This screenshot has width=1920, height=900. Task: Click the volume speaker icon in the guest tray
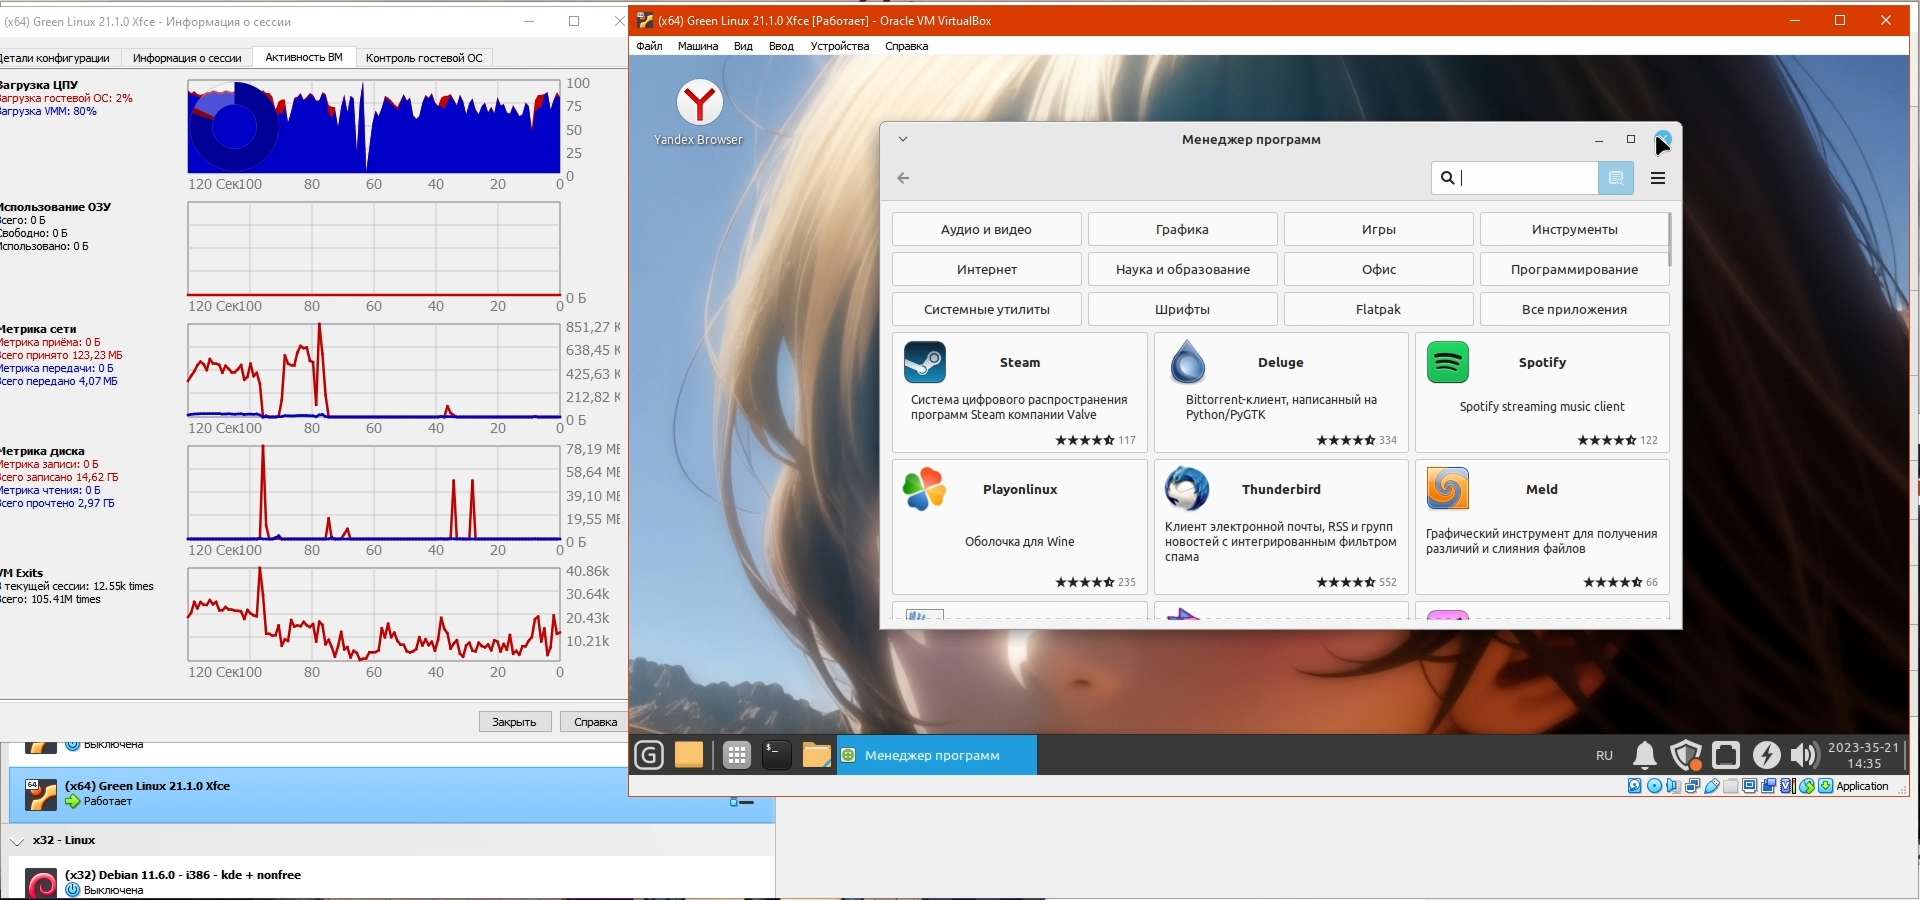[1804, 755]
